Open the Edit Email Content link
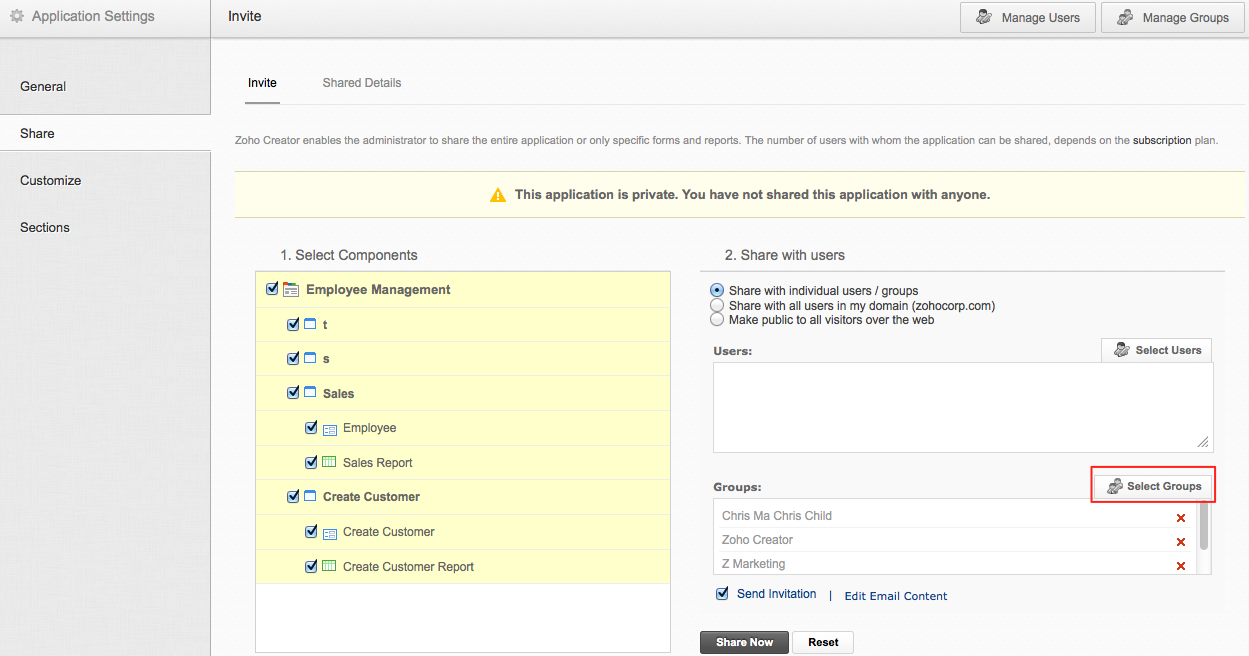Screen dimensions: 1249x656 click(x=895, y=596)
